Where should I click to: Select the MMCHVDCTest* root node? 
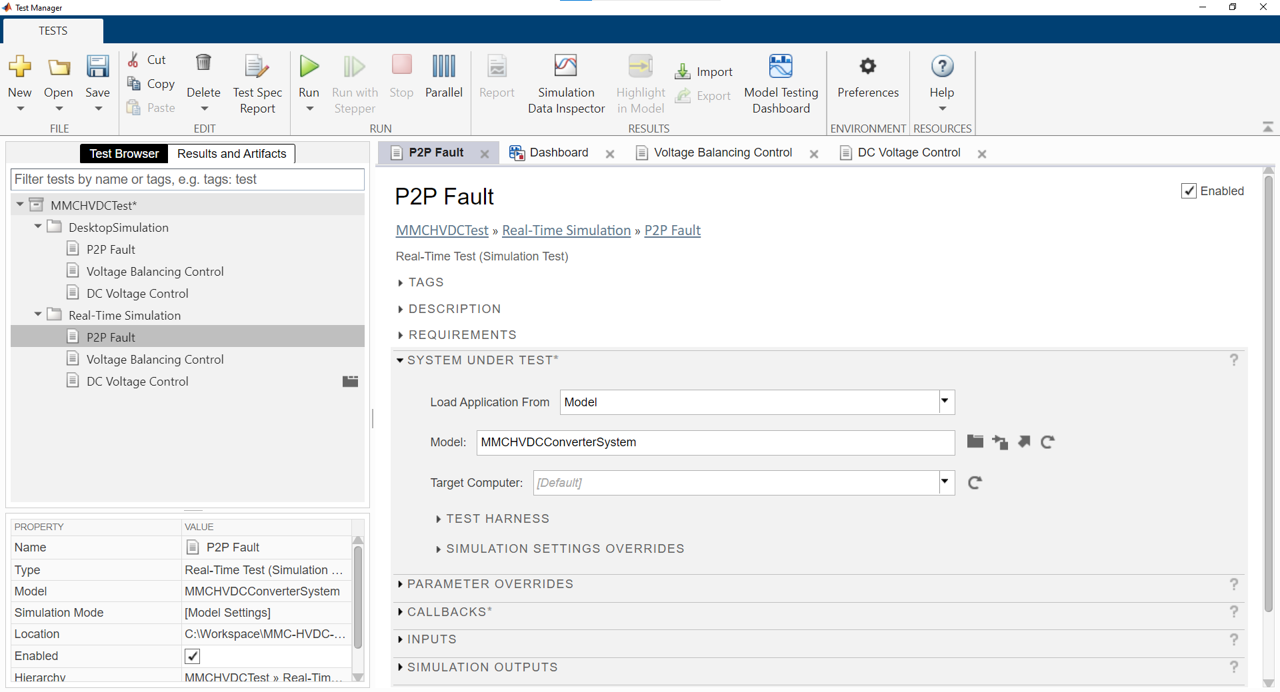point(94,205)
